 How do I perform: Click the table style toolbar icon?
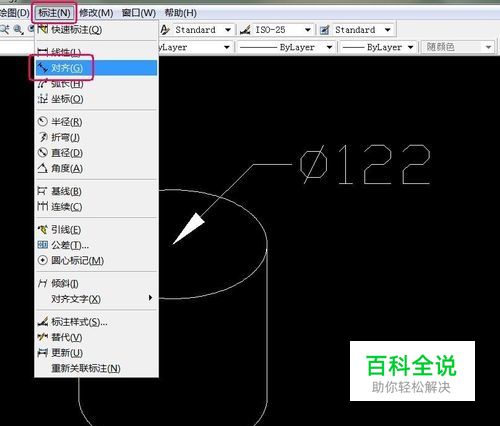(x=325, y=30)
